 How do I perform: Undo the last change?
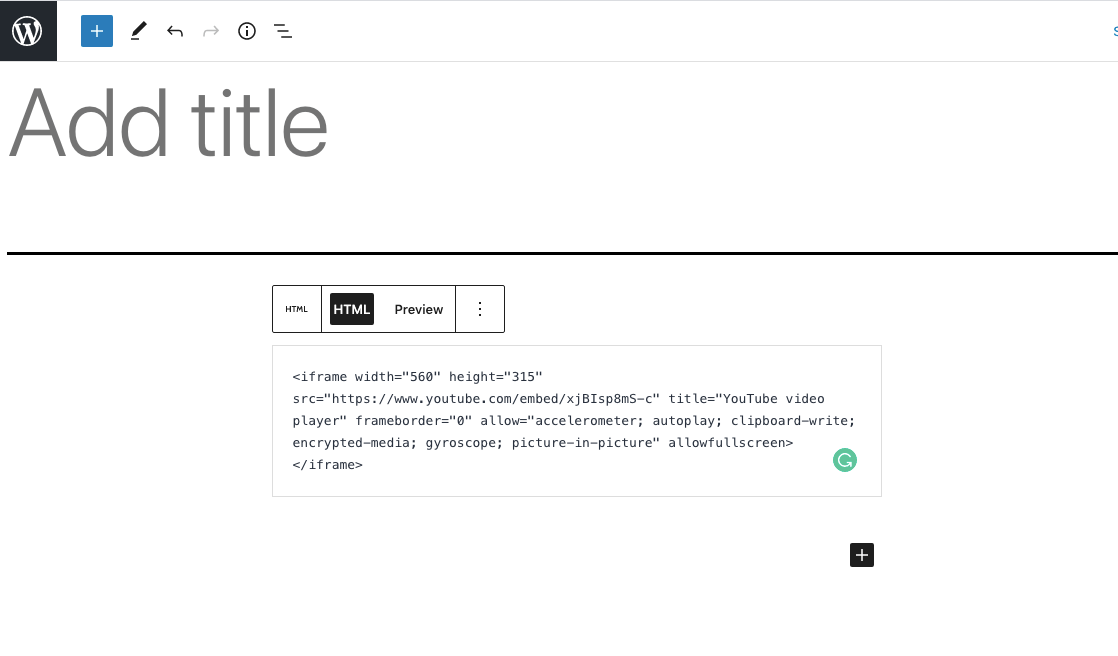[x=174, y=31]
